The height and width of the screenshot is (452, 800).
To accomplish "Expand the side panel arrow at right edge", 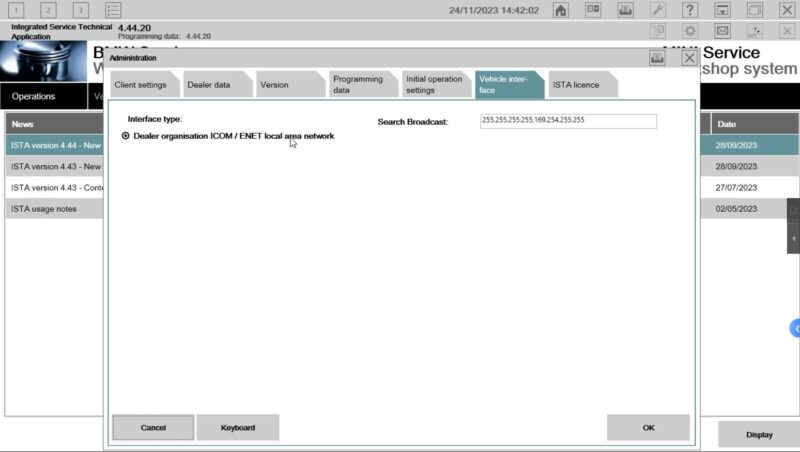I will [793, 238].
